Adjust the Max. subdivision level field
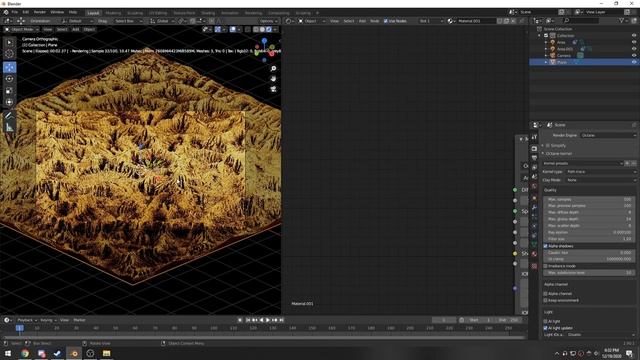 [x=589, y=273]
